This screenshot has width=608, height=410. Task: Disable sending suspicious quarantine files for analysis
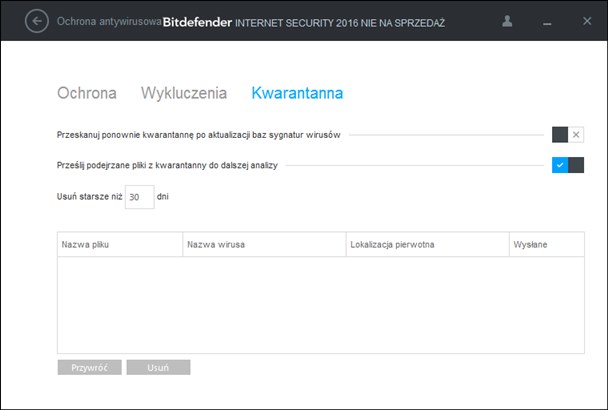[567, 165]
